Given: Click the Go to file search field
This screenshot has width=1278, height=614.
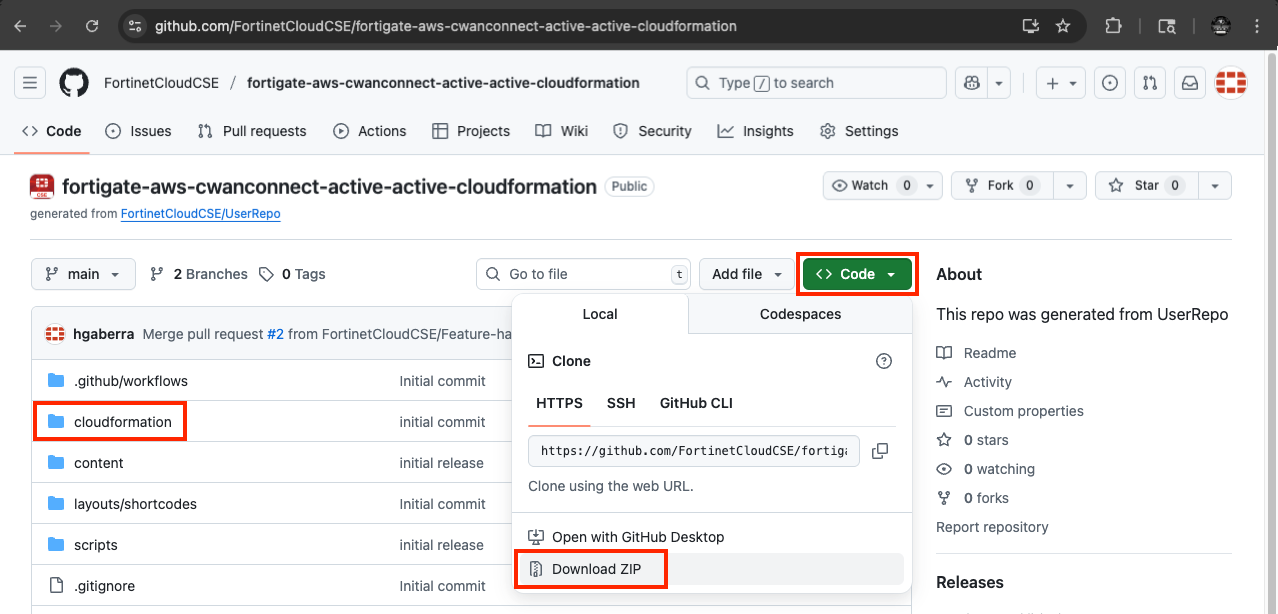Looking at the screenshot, I should tap(583, 274).
